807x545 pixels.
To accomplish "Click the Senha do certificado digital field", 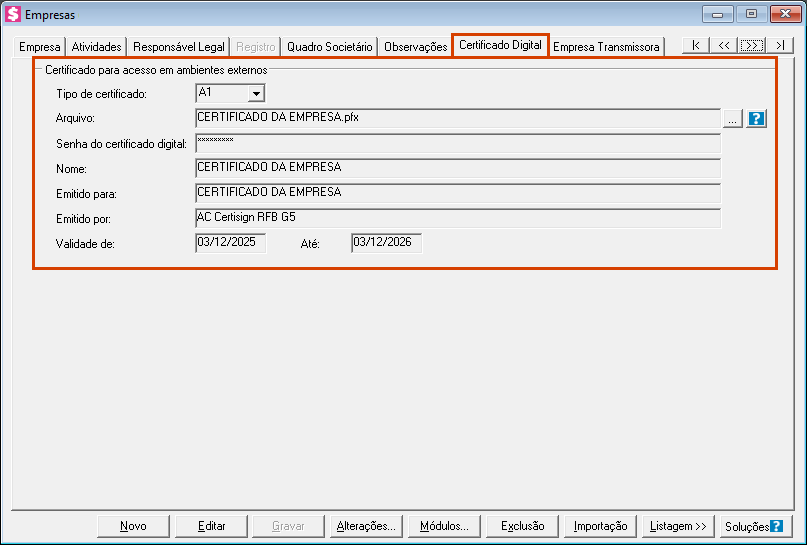I will (x=457, y=143).
